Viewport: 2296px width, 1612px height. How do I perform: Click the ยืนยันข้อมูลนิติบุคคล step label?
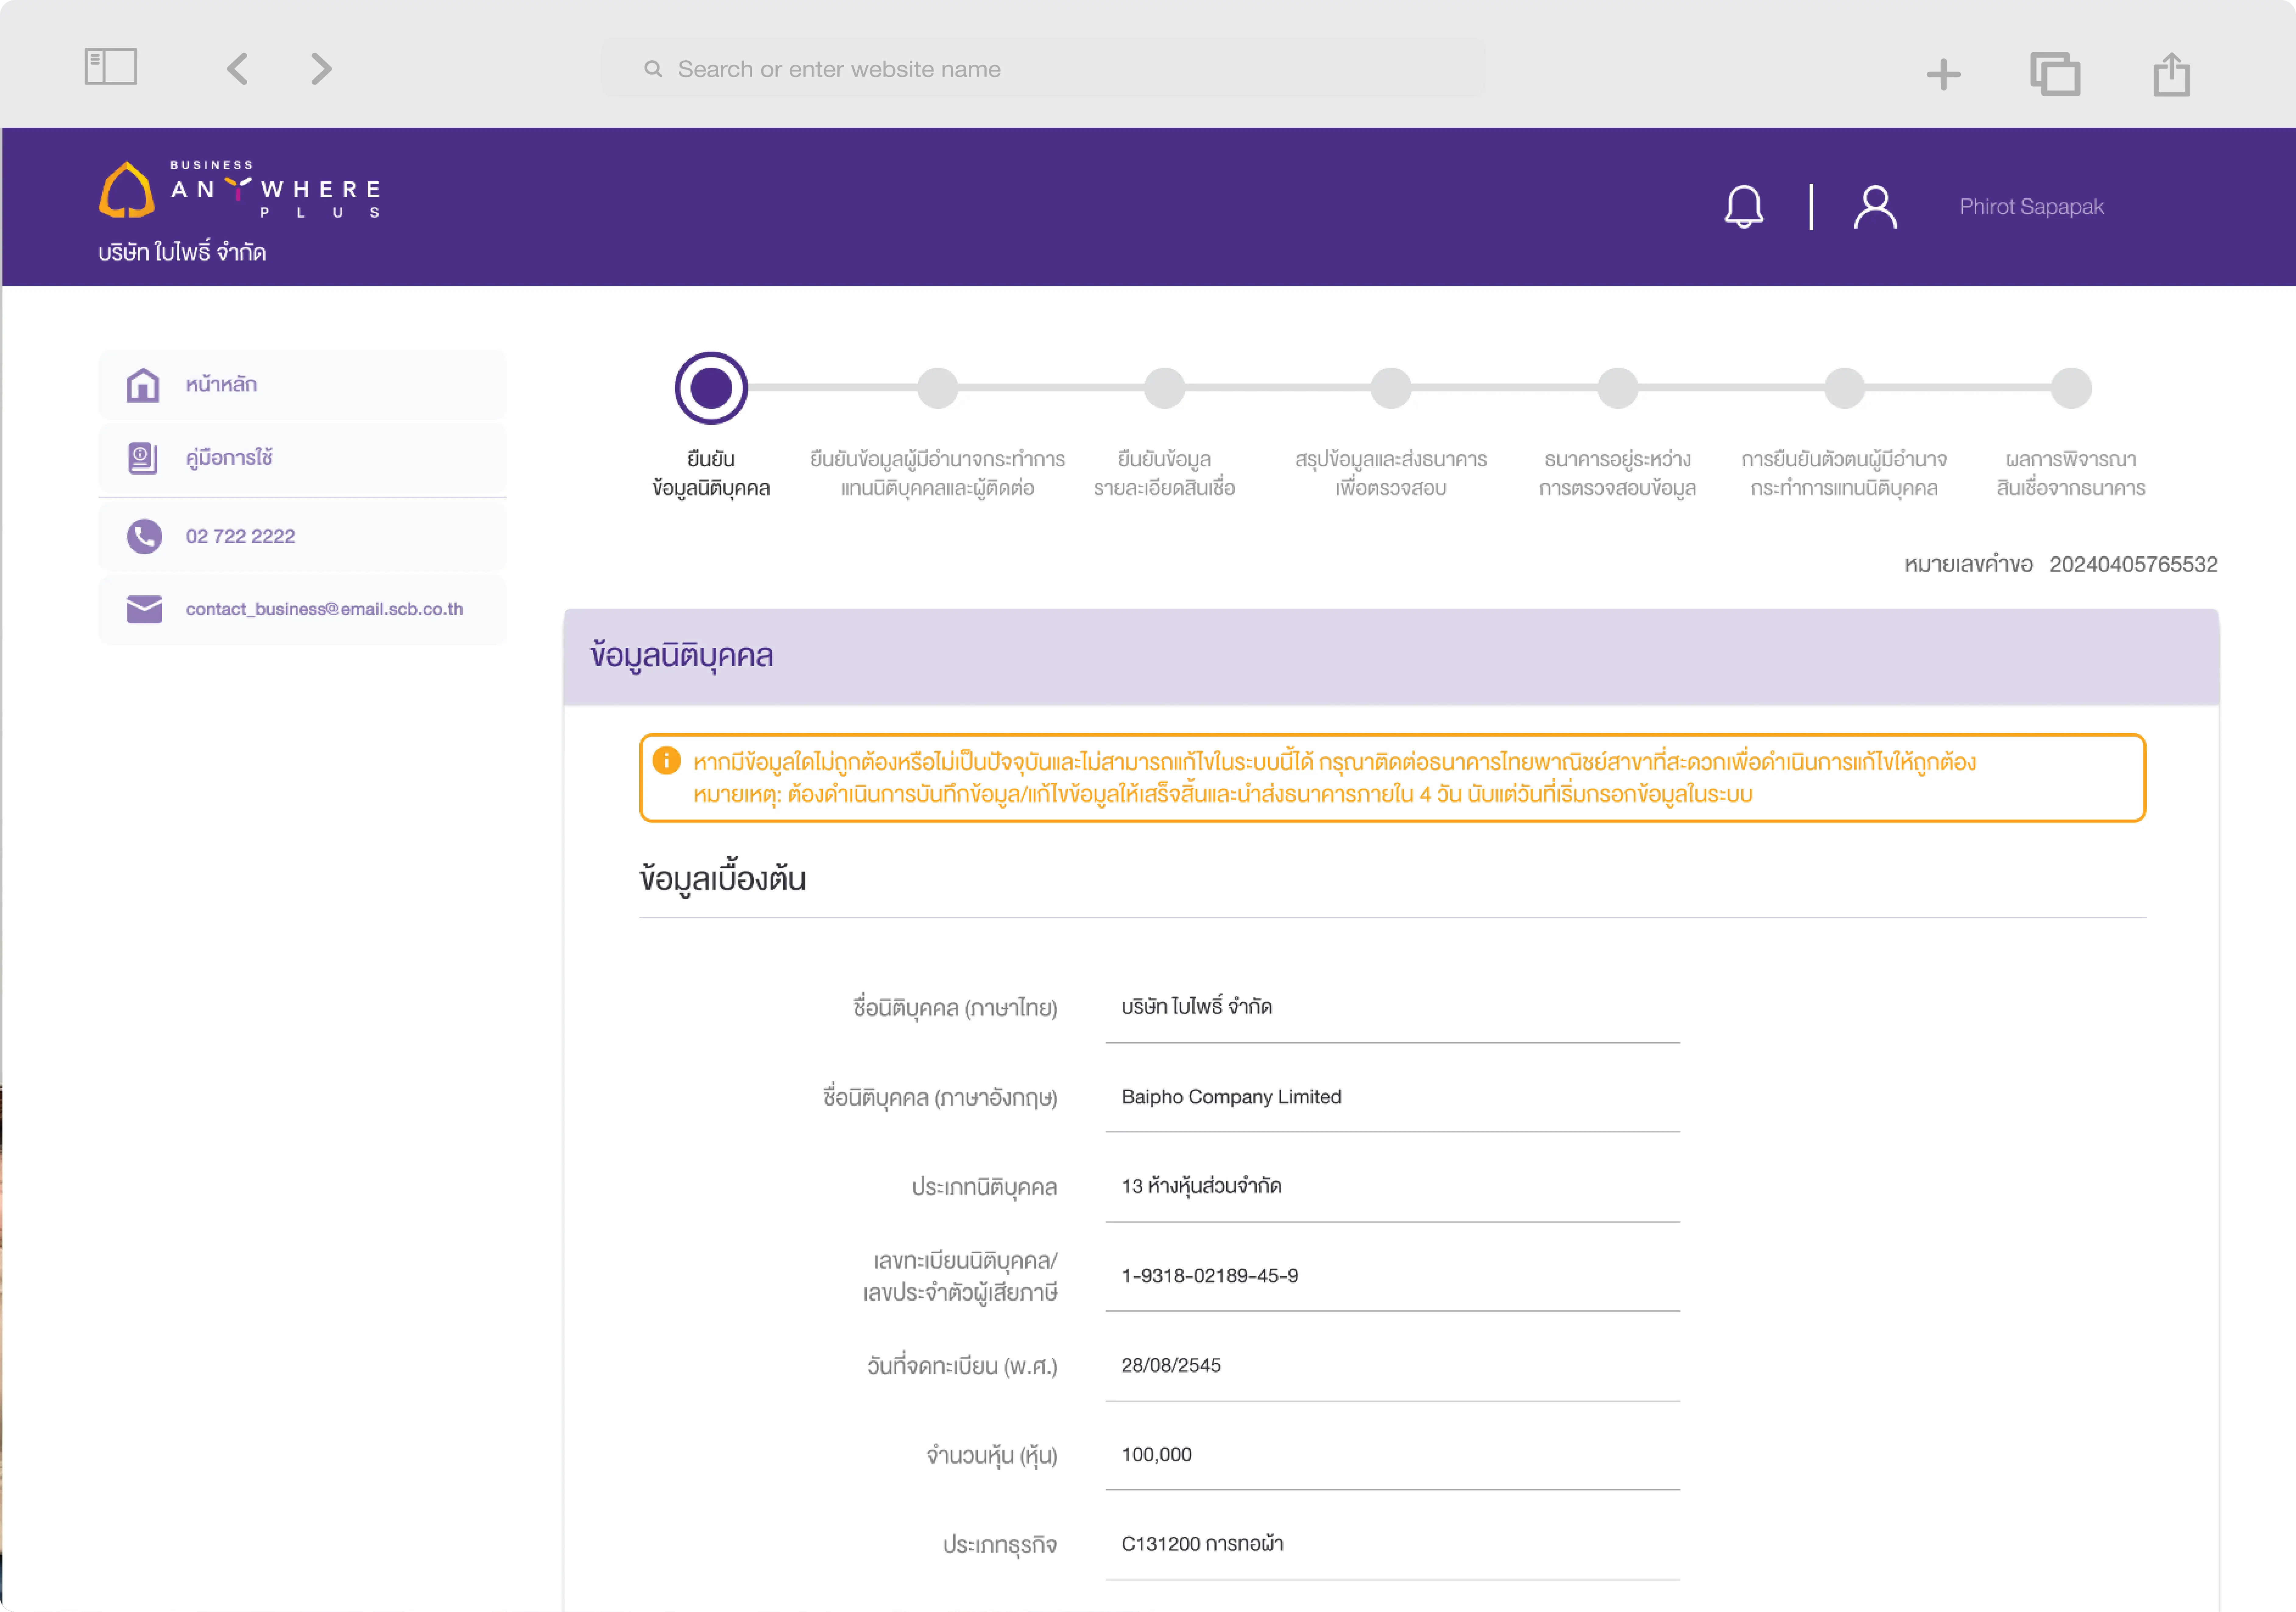pos(711,474)
